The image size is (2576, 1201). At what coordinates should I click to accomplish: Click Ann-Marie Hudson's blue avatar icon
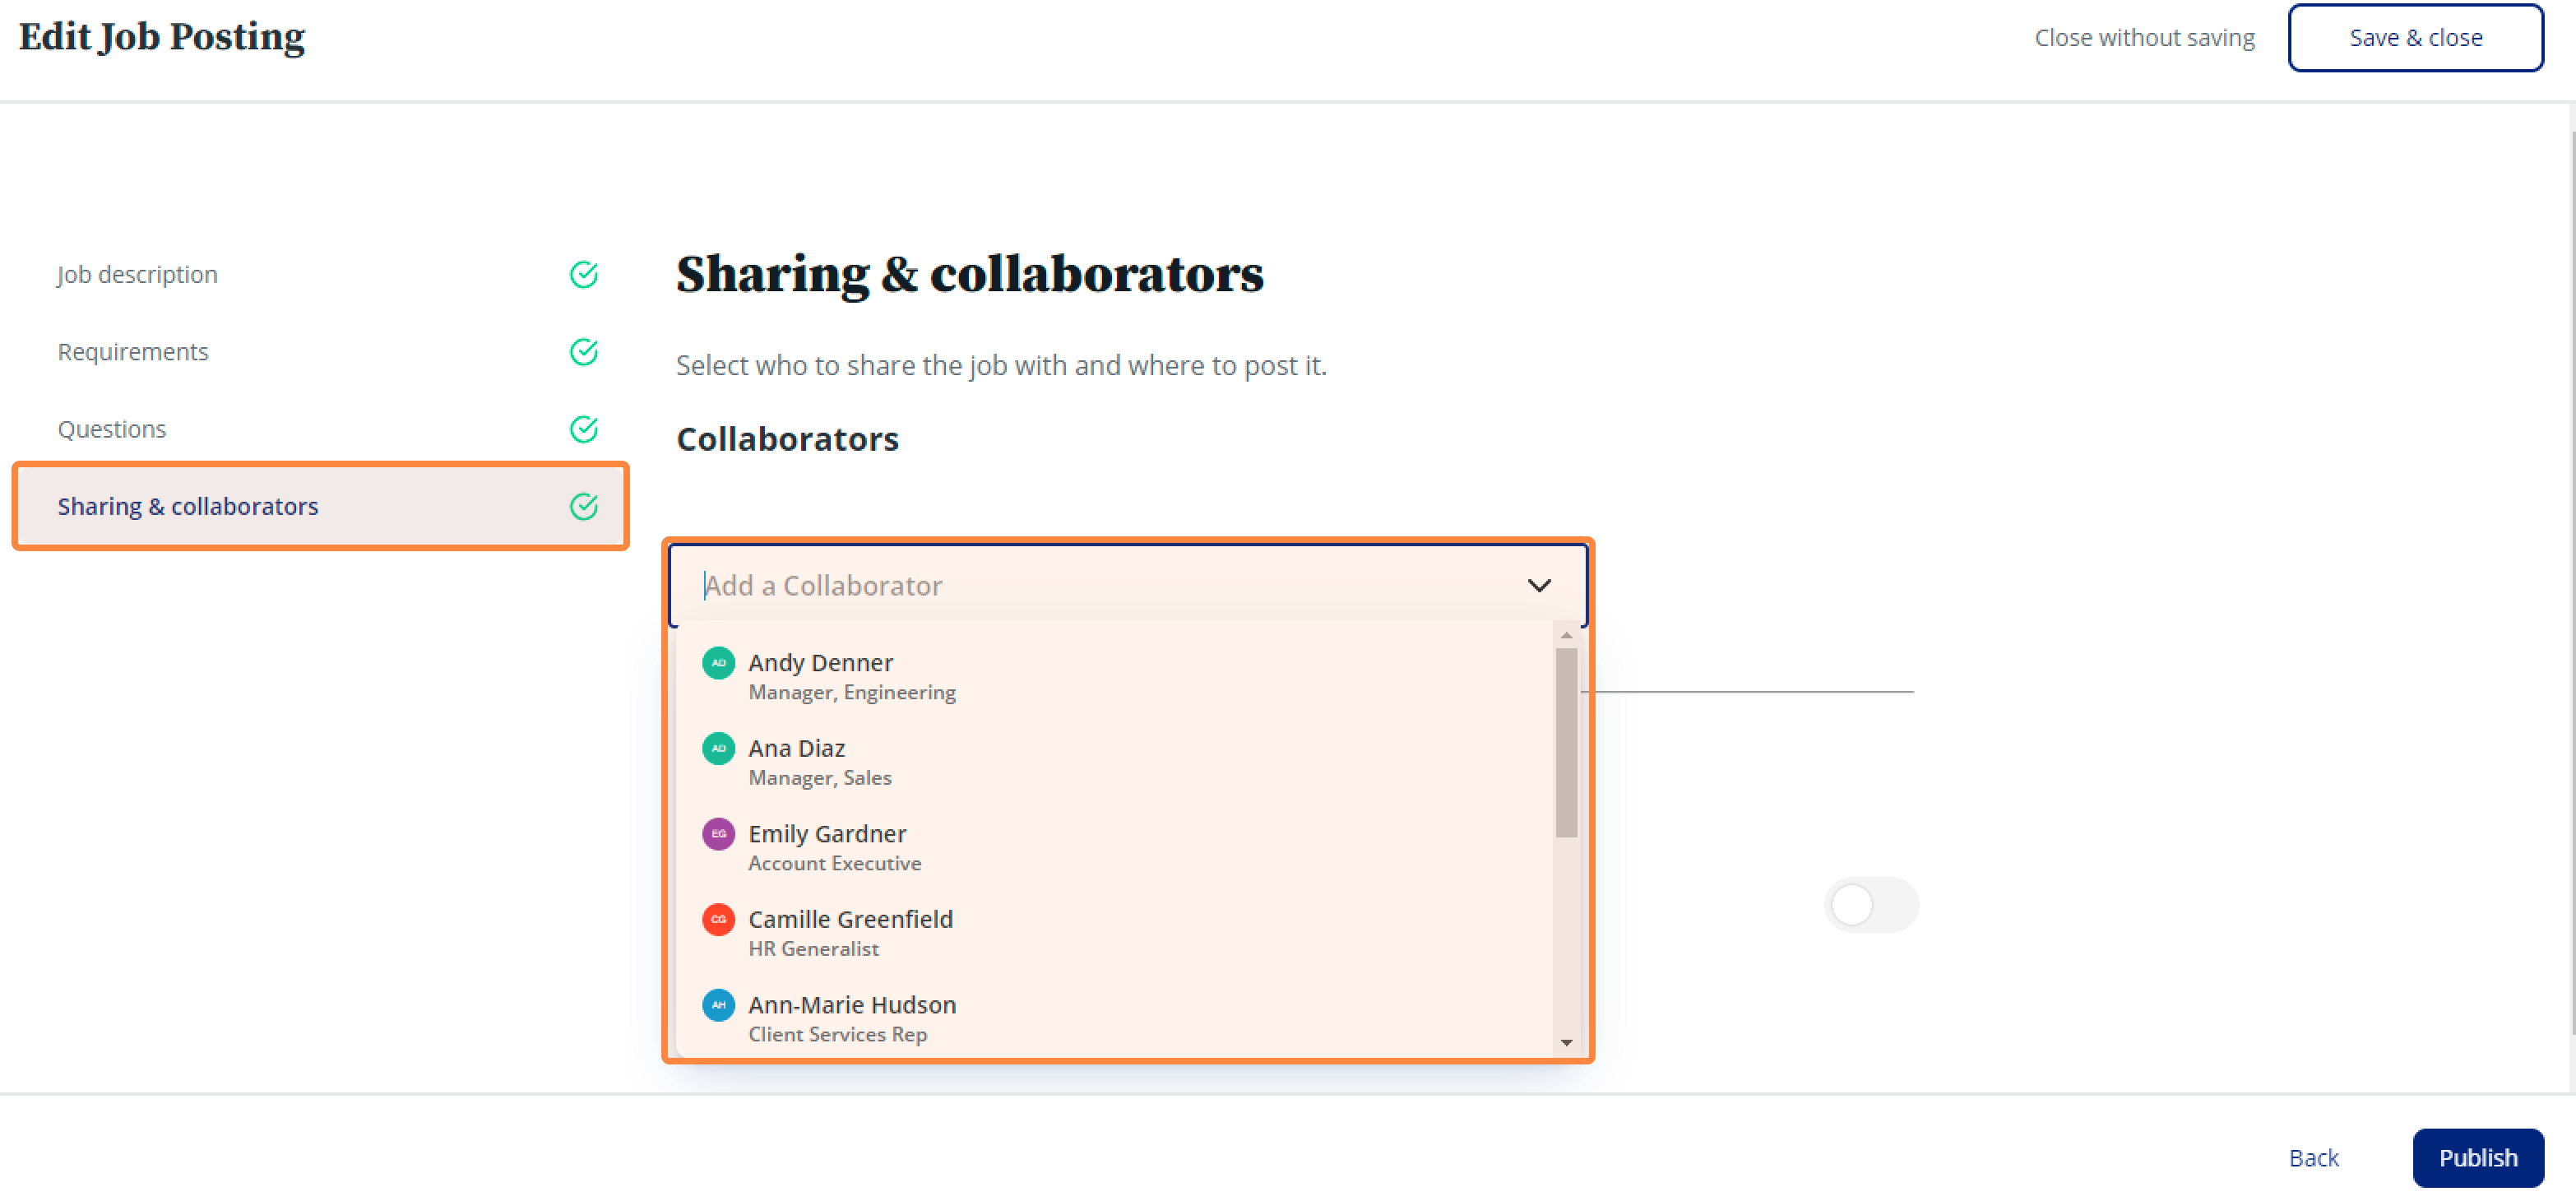tap(718, 1005)
